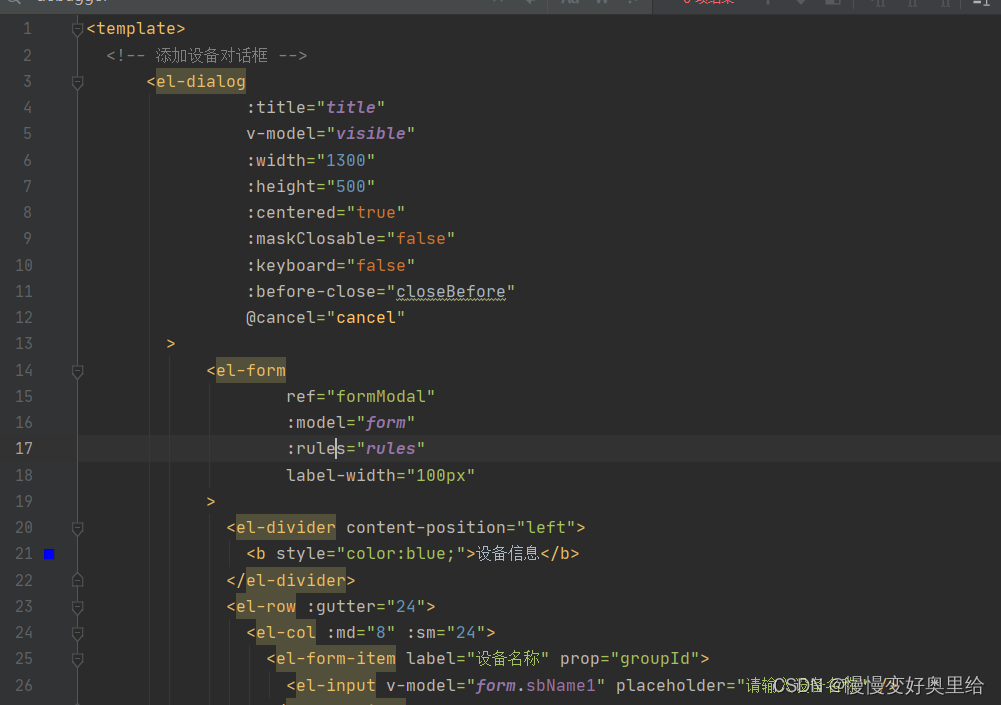Click the bookmark gutter icon on line 22
The image size is (1001, 705).
coord(77,579)
